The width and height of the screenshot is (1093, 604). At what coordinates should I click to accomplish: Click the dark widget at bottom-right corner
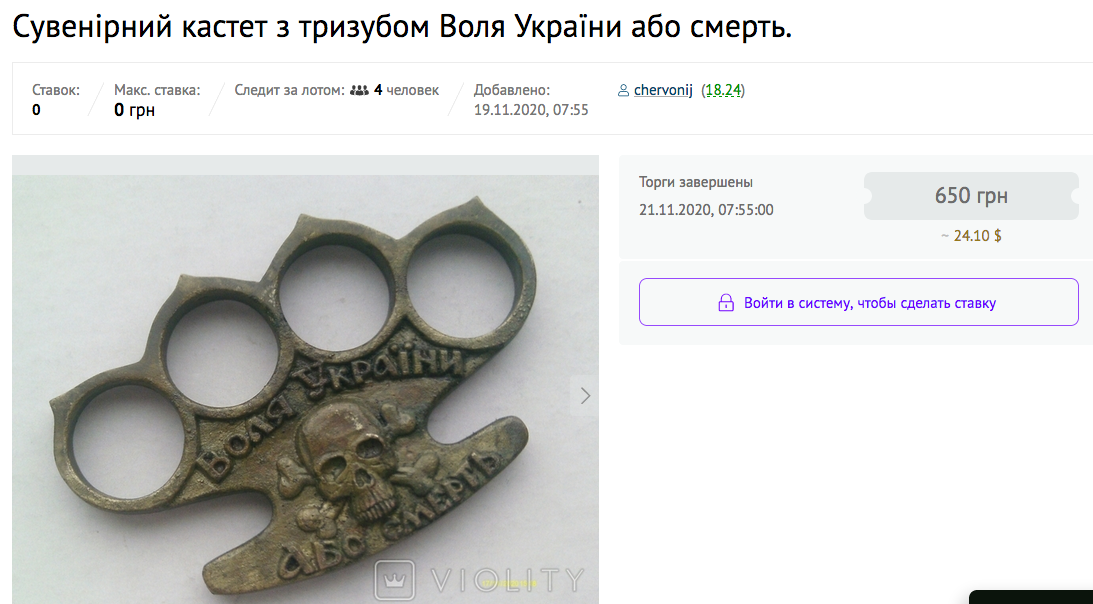click(1031, 597)
